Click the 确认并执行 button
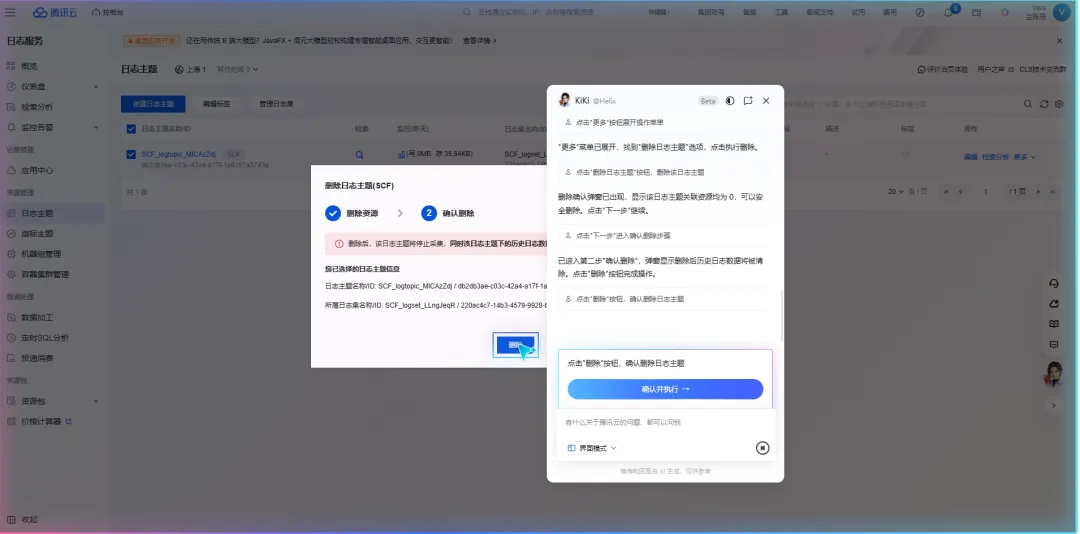 (665, 389)
